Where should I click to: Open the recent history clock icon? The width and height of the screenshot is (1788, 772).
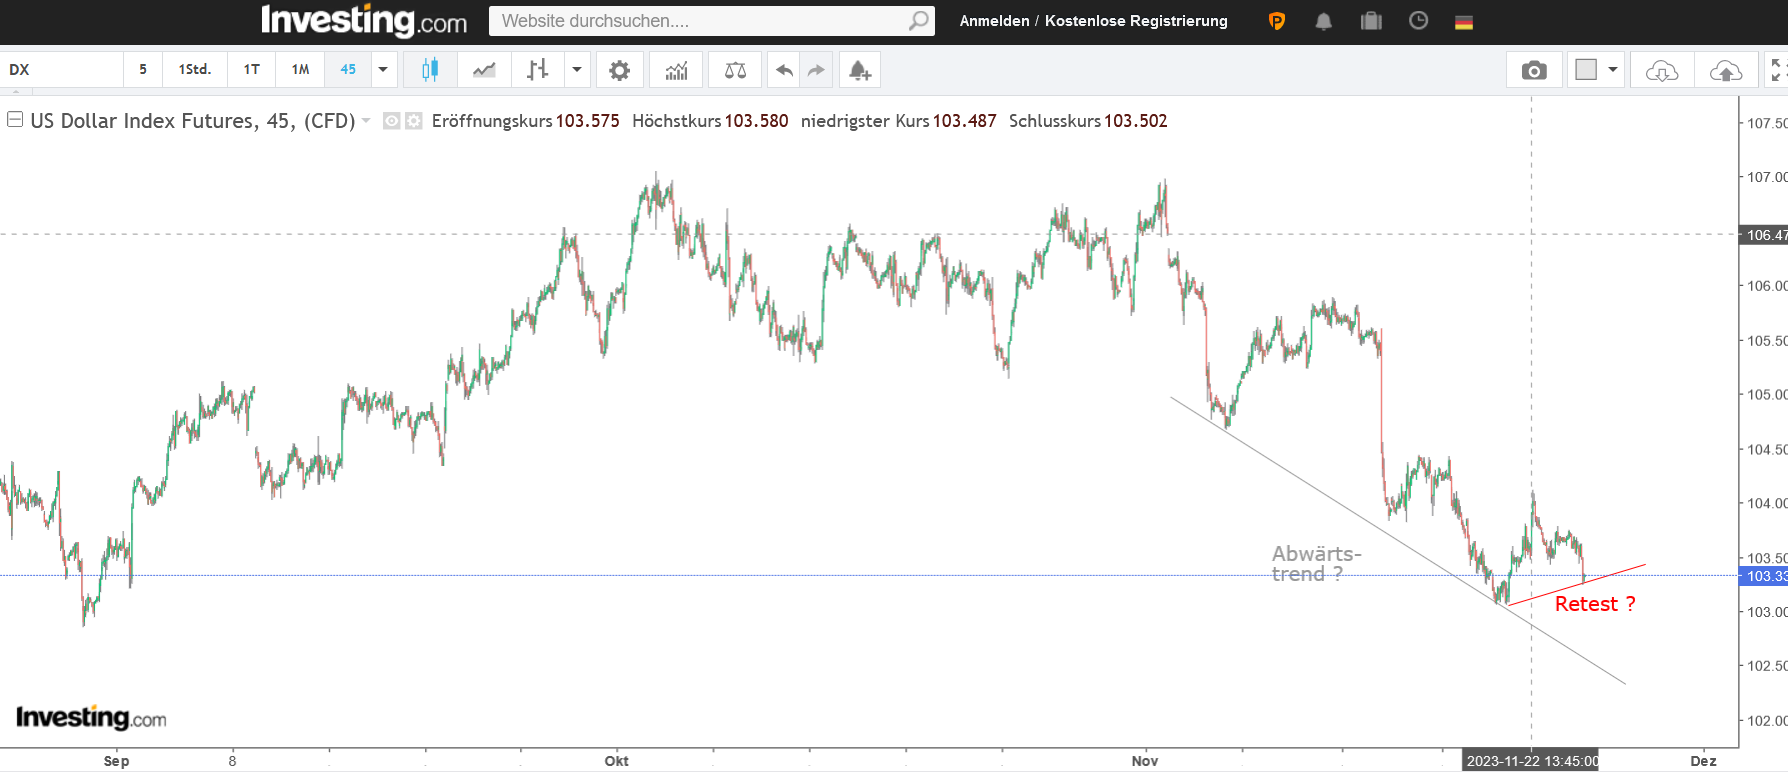point(1418,21)
